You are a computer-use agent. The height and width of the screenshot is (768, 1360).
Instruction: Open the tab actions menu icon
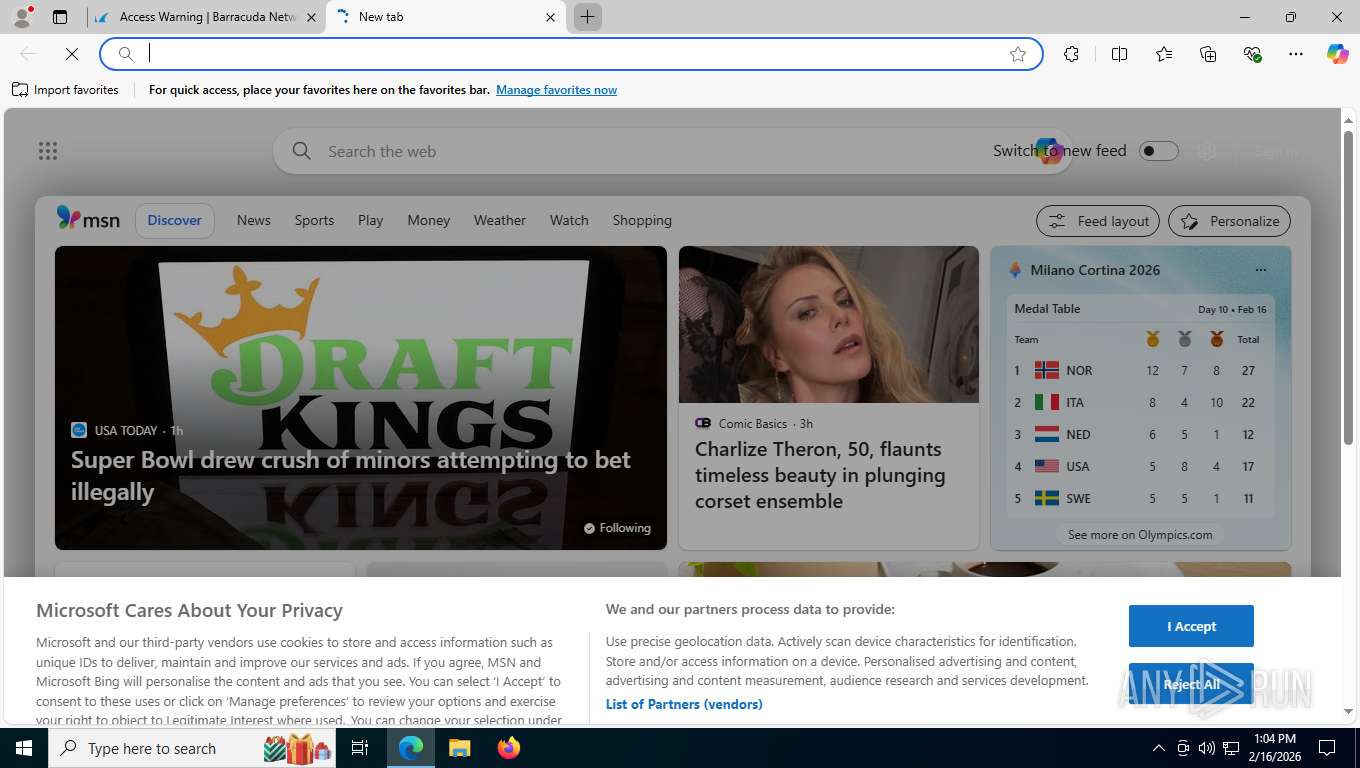point(60,17)
